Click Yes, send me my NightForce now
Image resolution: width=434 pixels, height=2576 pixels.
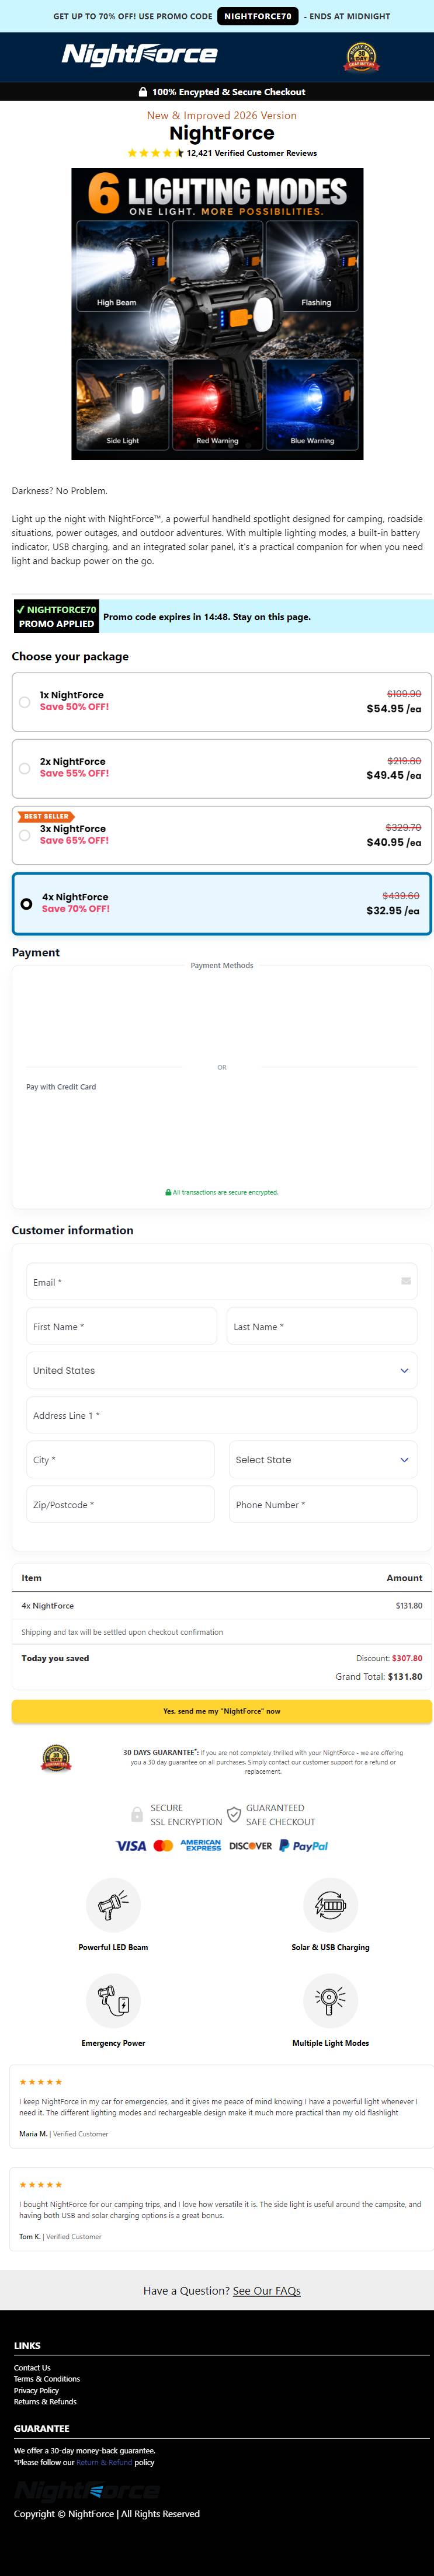[222, 1711]
